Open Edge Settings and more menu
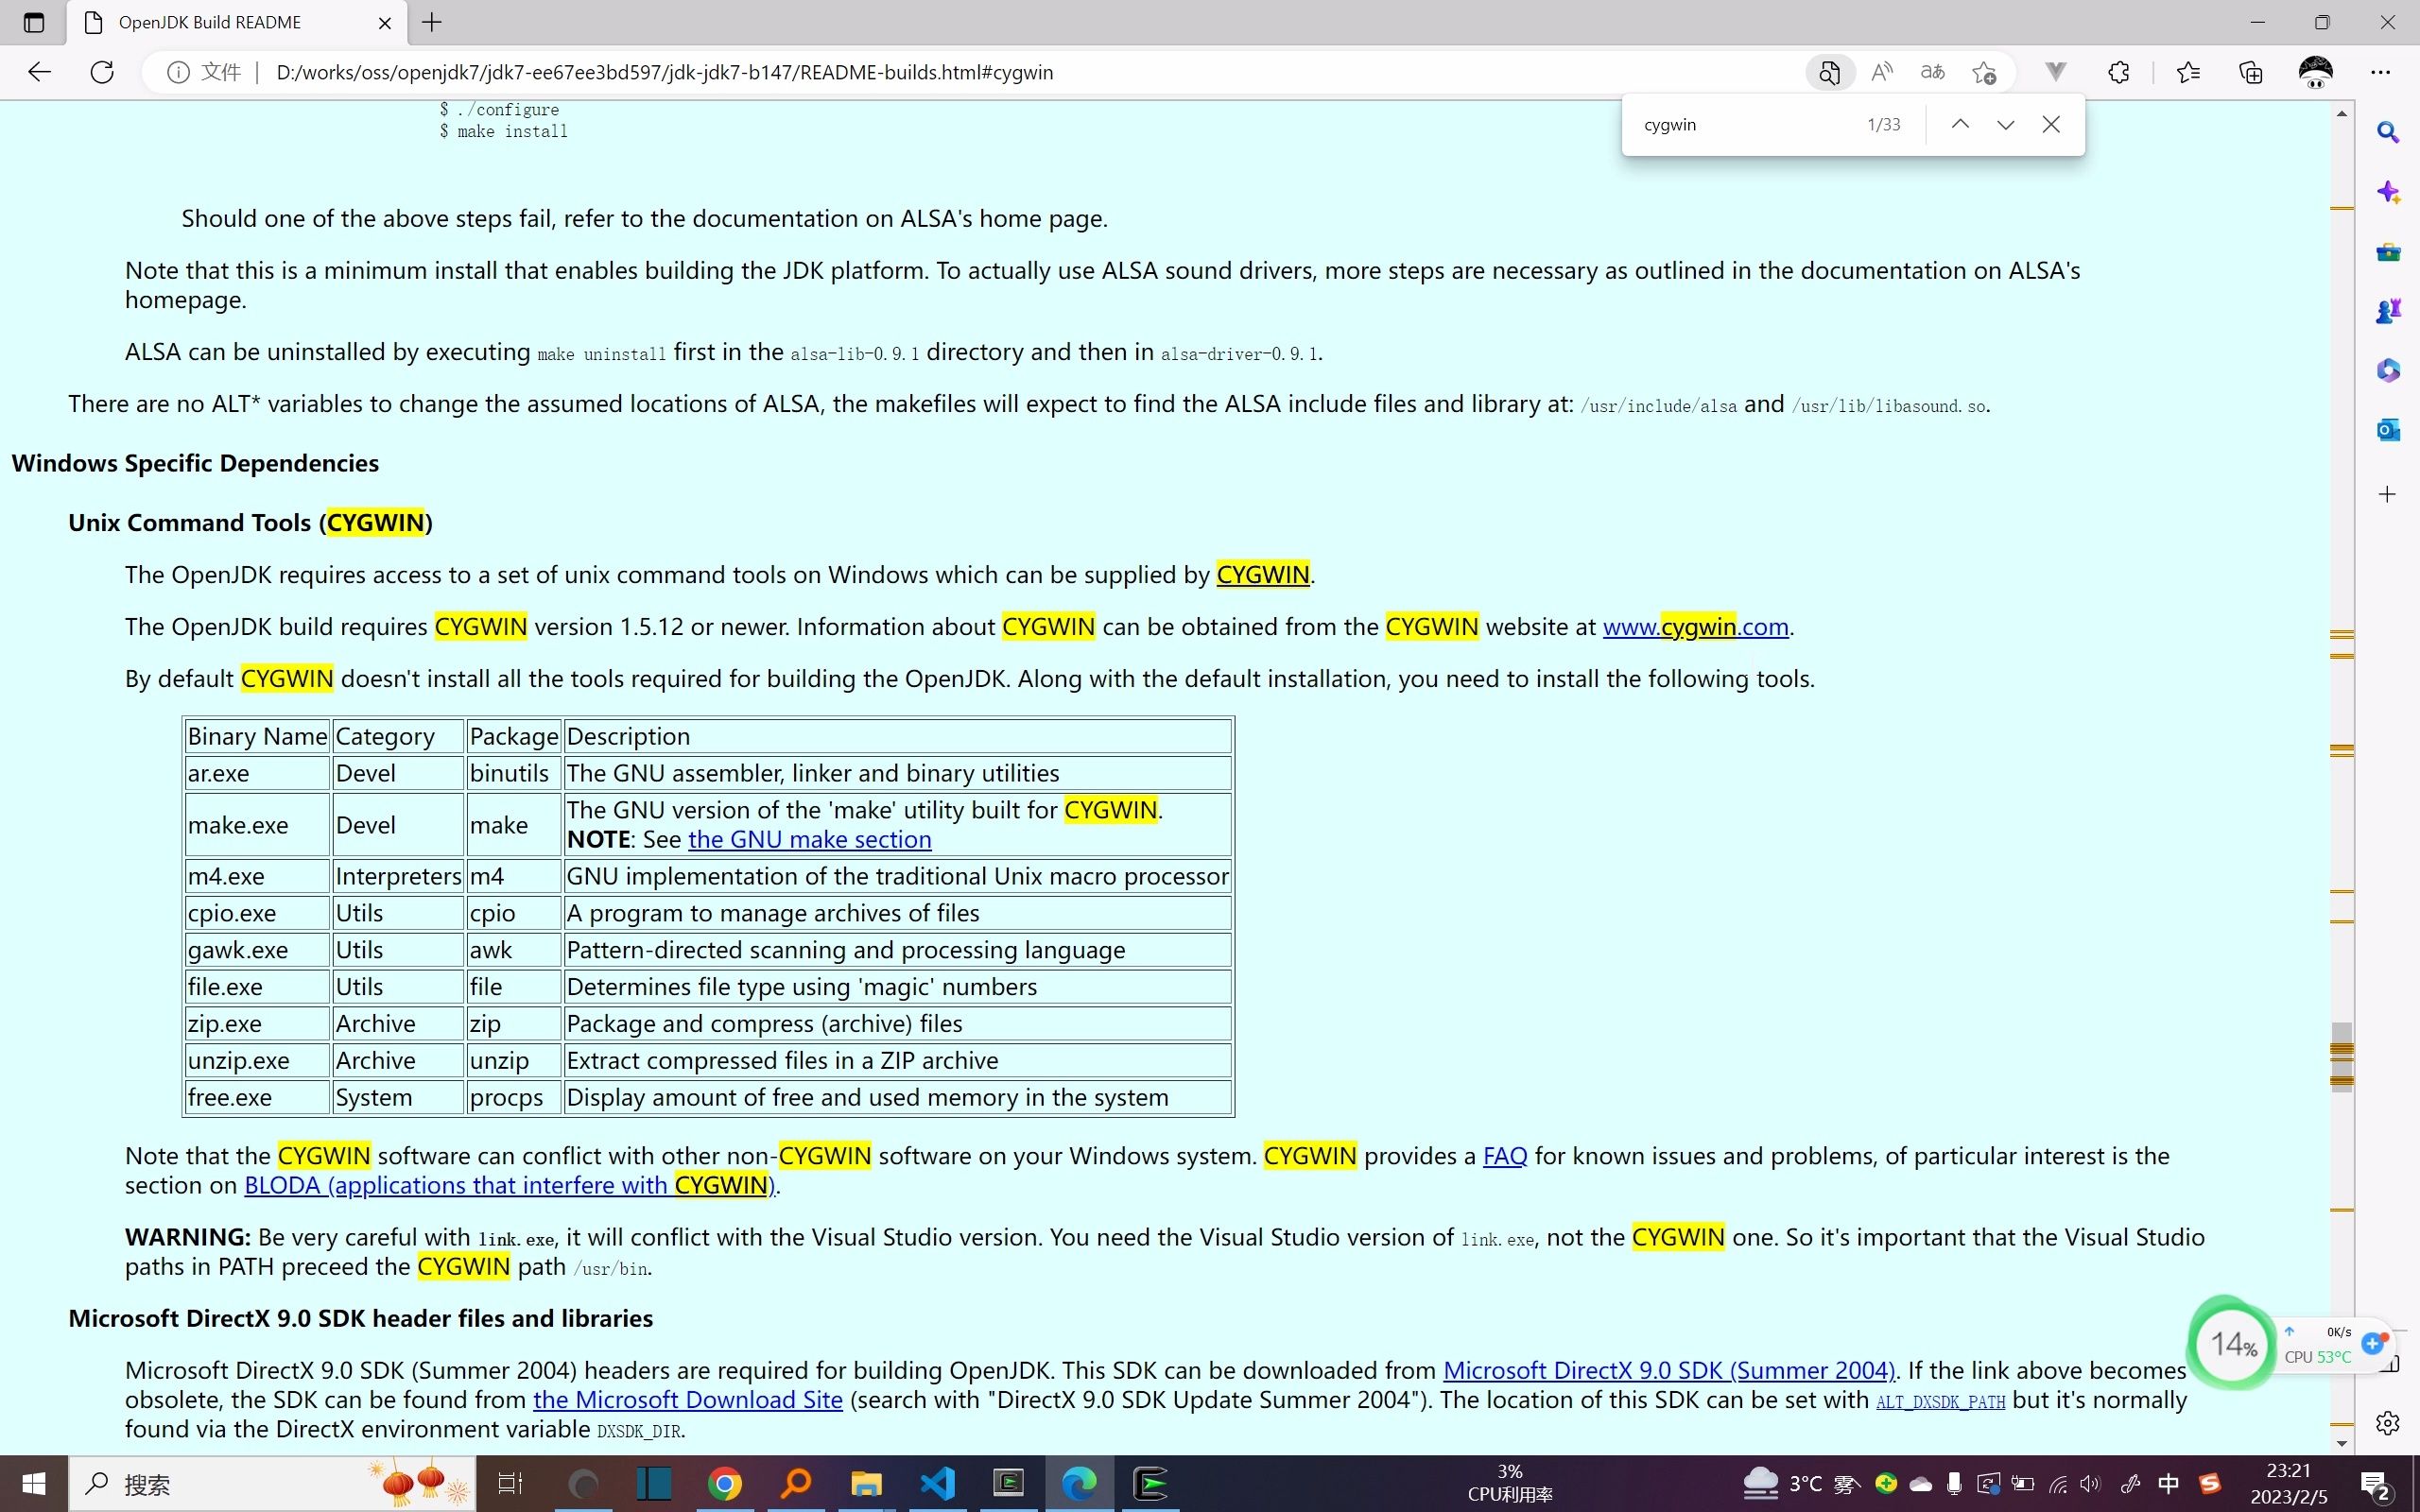 pos(2380,72)
